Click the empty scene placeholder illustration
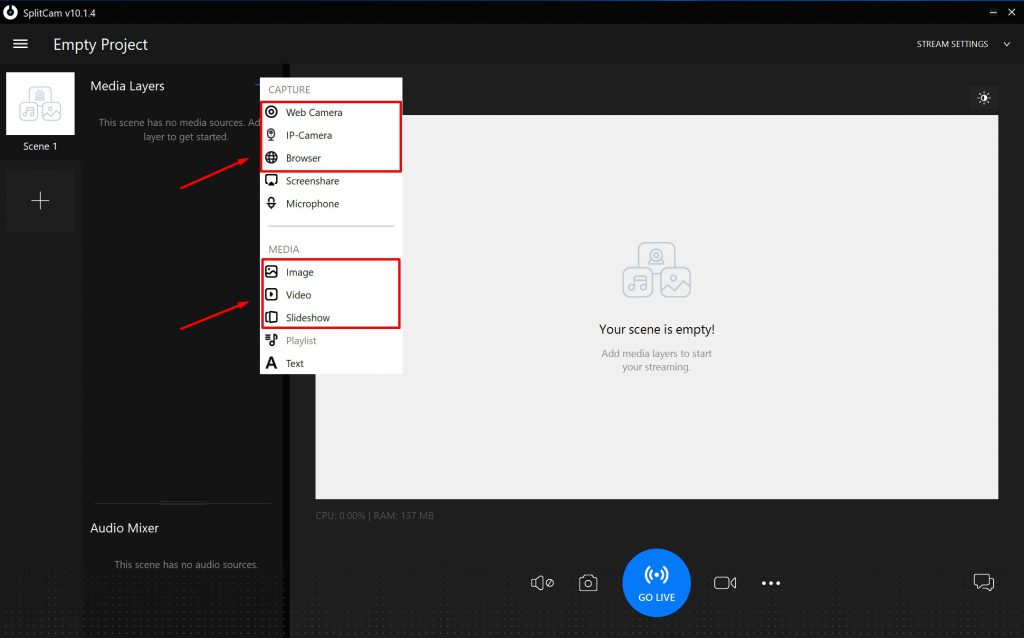1024x638 pixels. (656, 270)
